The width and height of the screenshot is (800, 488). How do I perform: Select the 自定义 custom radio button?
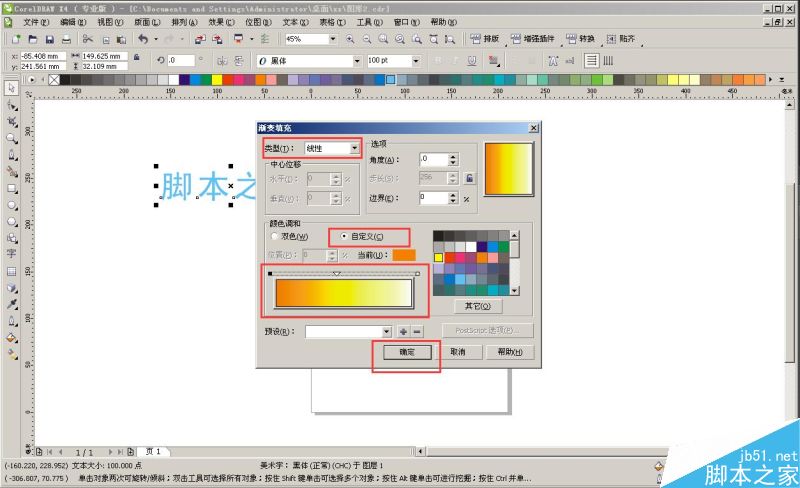344,236
